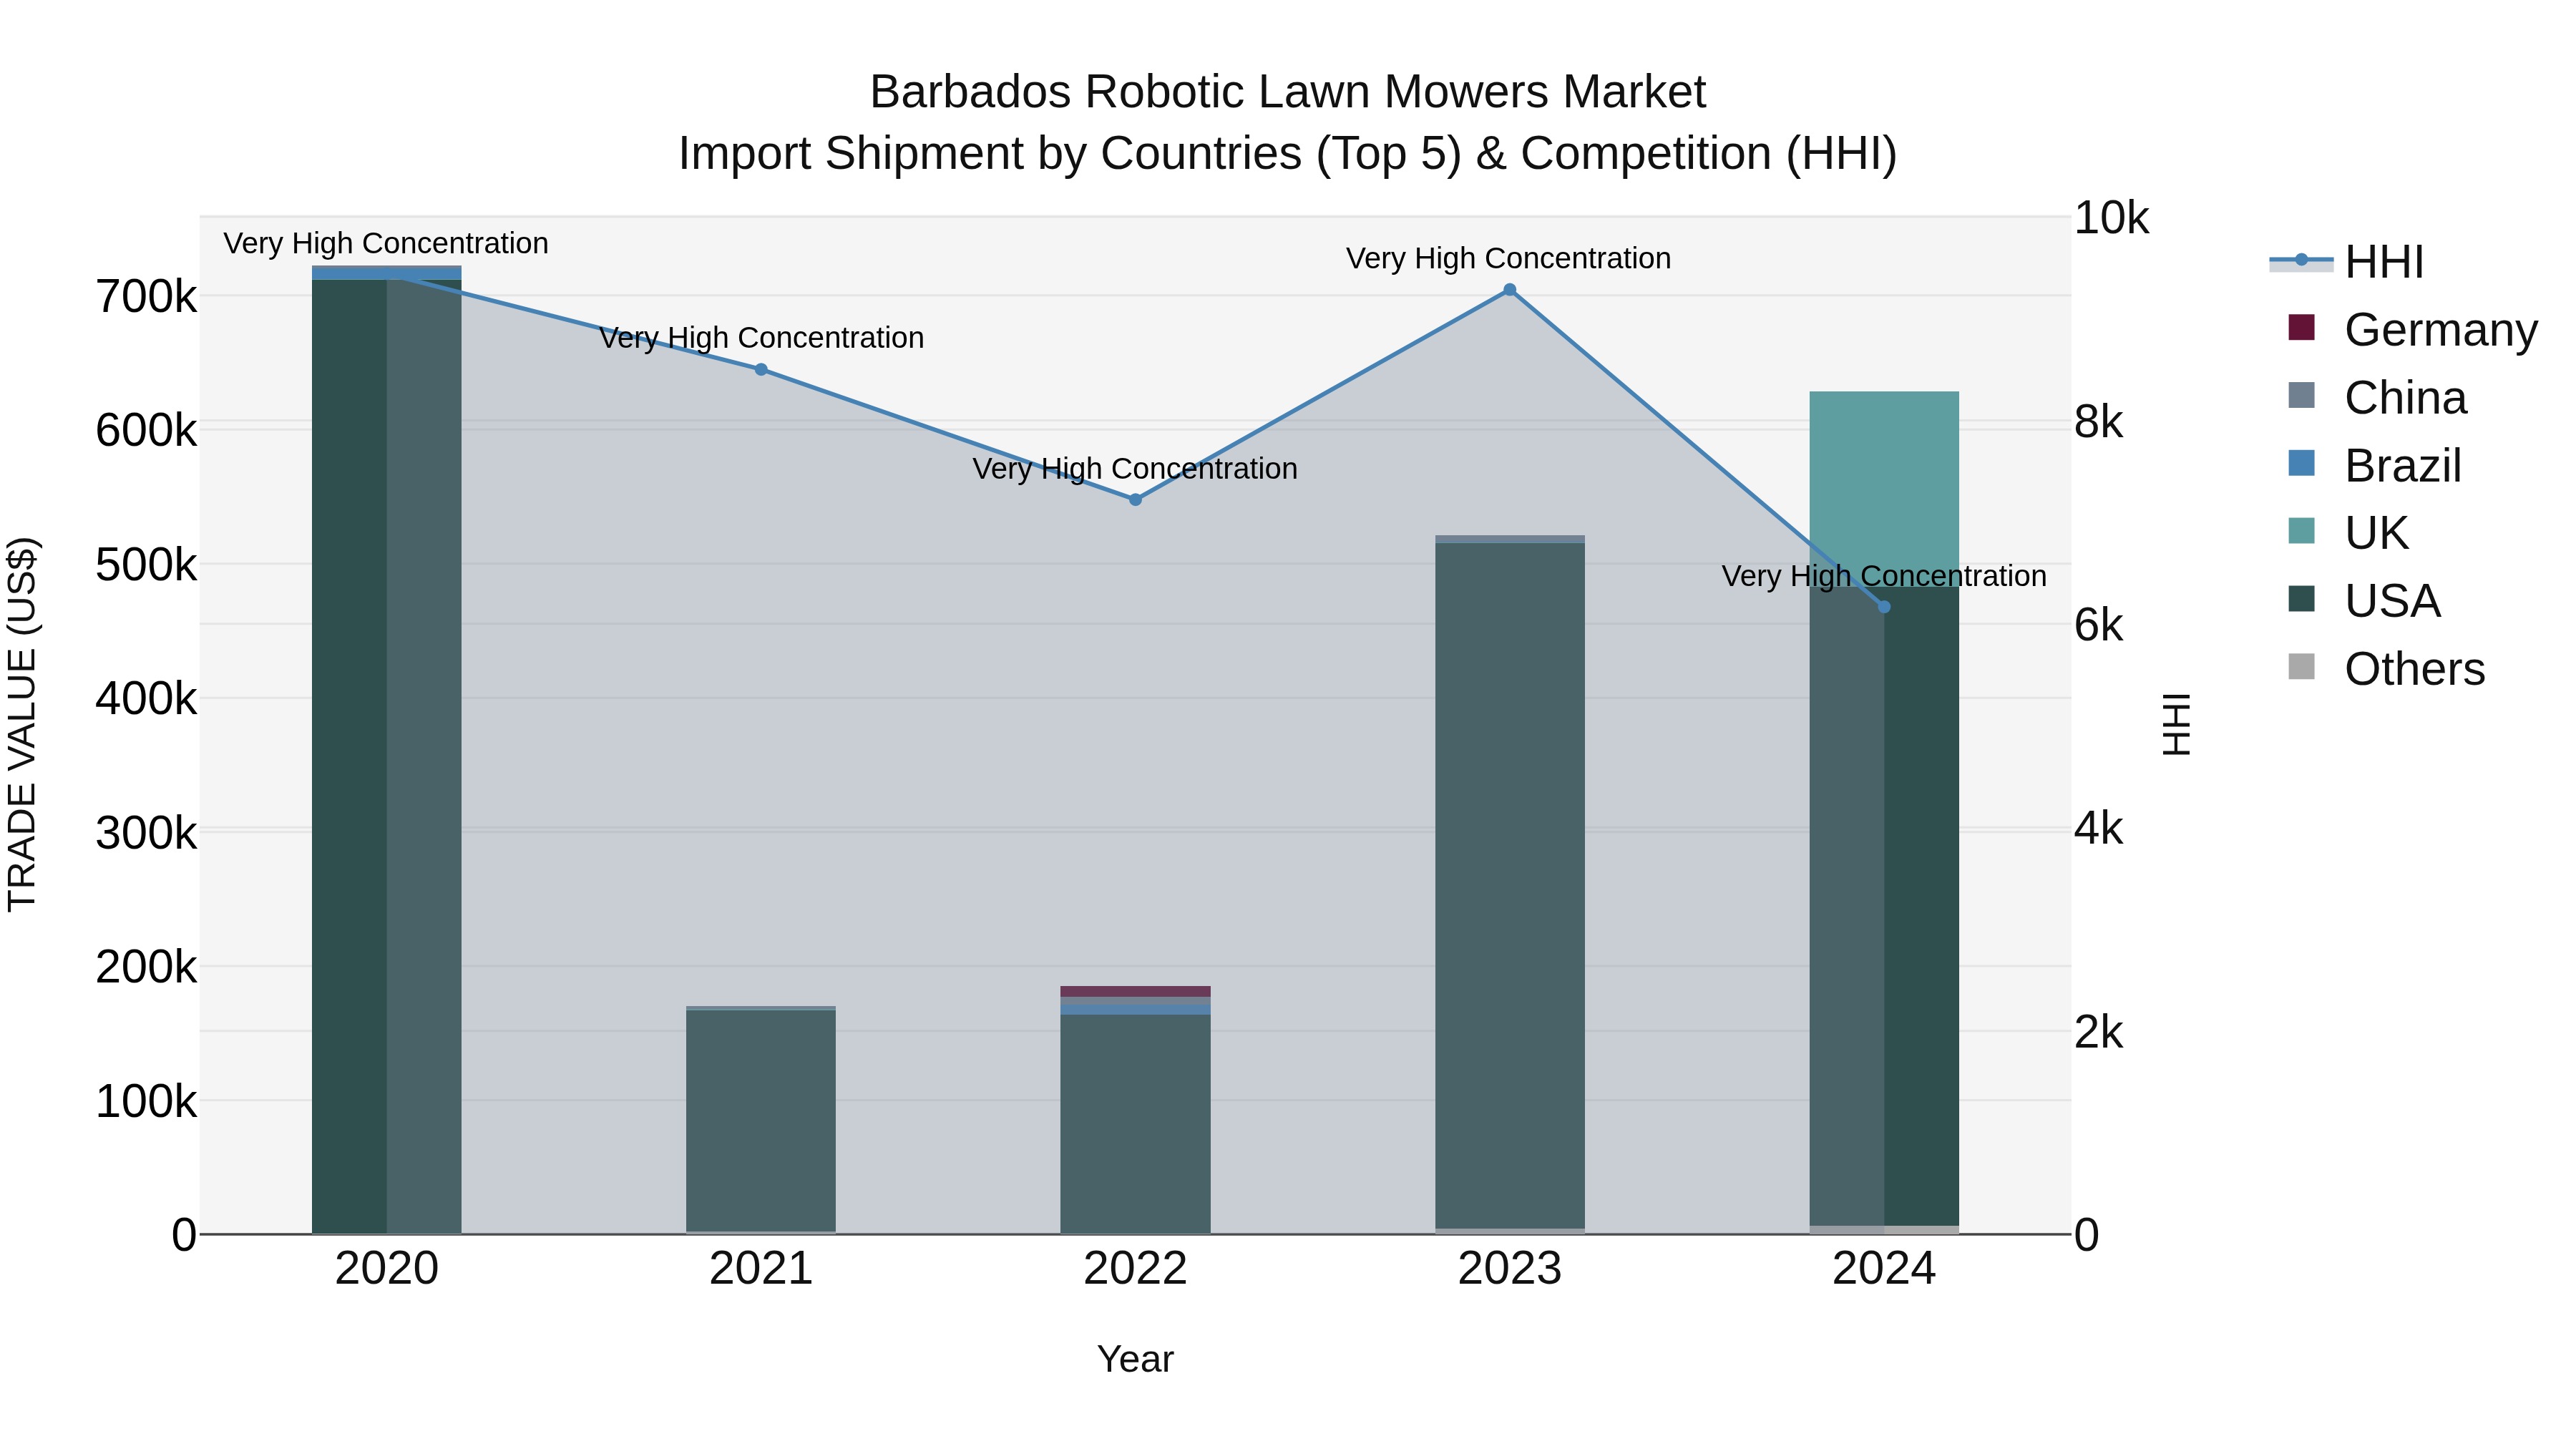
Task: Click Very High Concentration annotation for 2022
Action: (x=1135, y=468)
